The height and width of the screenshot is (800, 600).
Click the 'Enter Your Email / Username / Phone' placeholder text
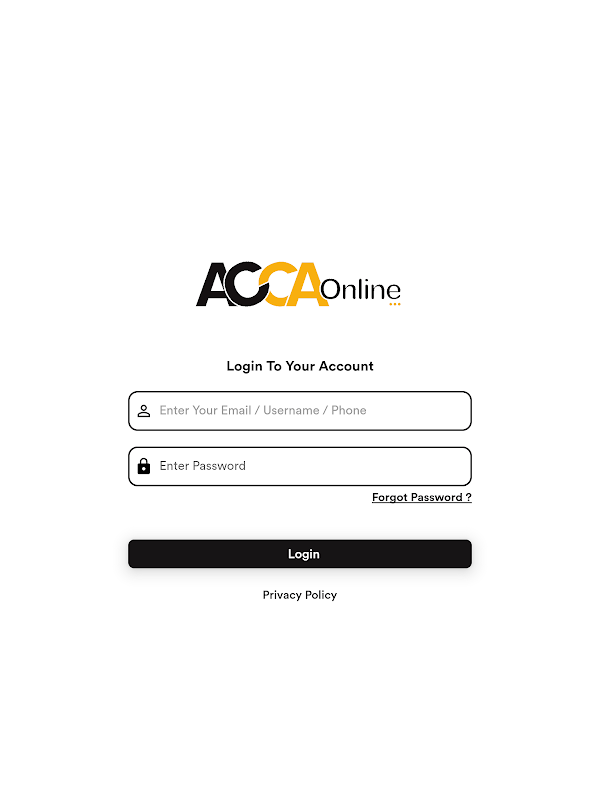(263, 410)
